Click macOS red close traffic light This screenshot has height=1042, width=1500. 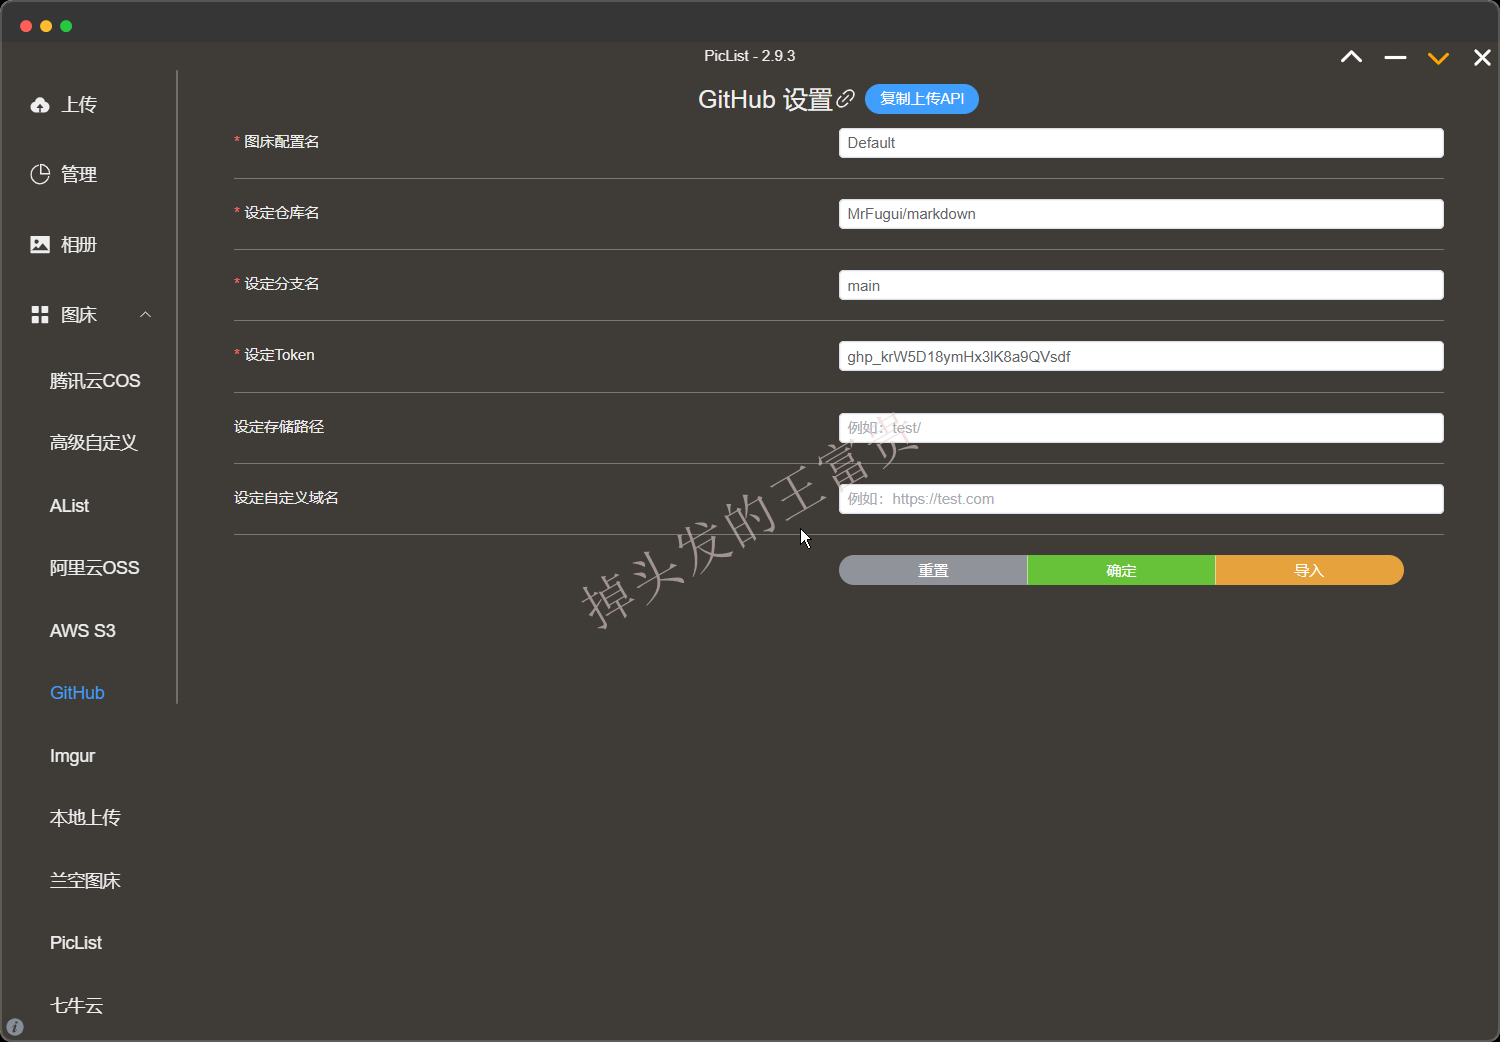26,26
